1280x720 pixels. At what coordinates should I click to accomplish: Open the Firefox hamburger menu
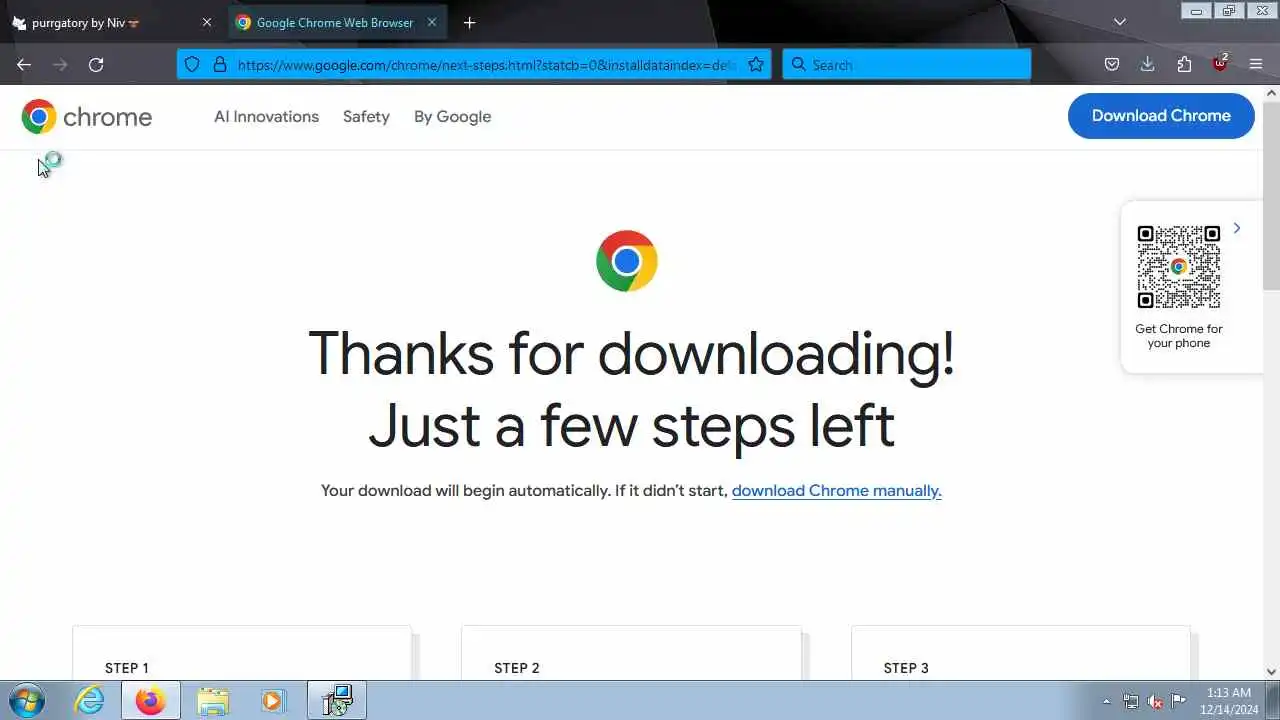click(x=1256, y=65)
